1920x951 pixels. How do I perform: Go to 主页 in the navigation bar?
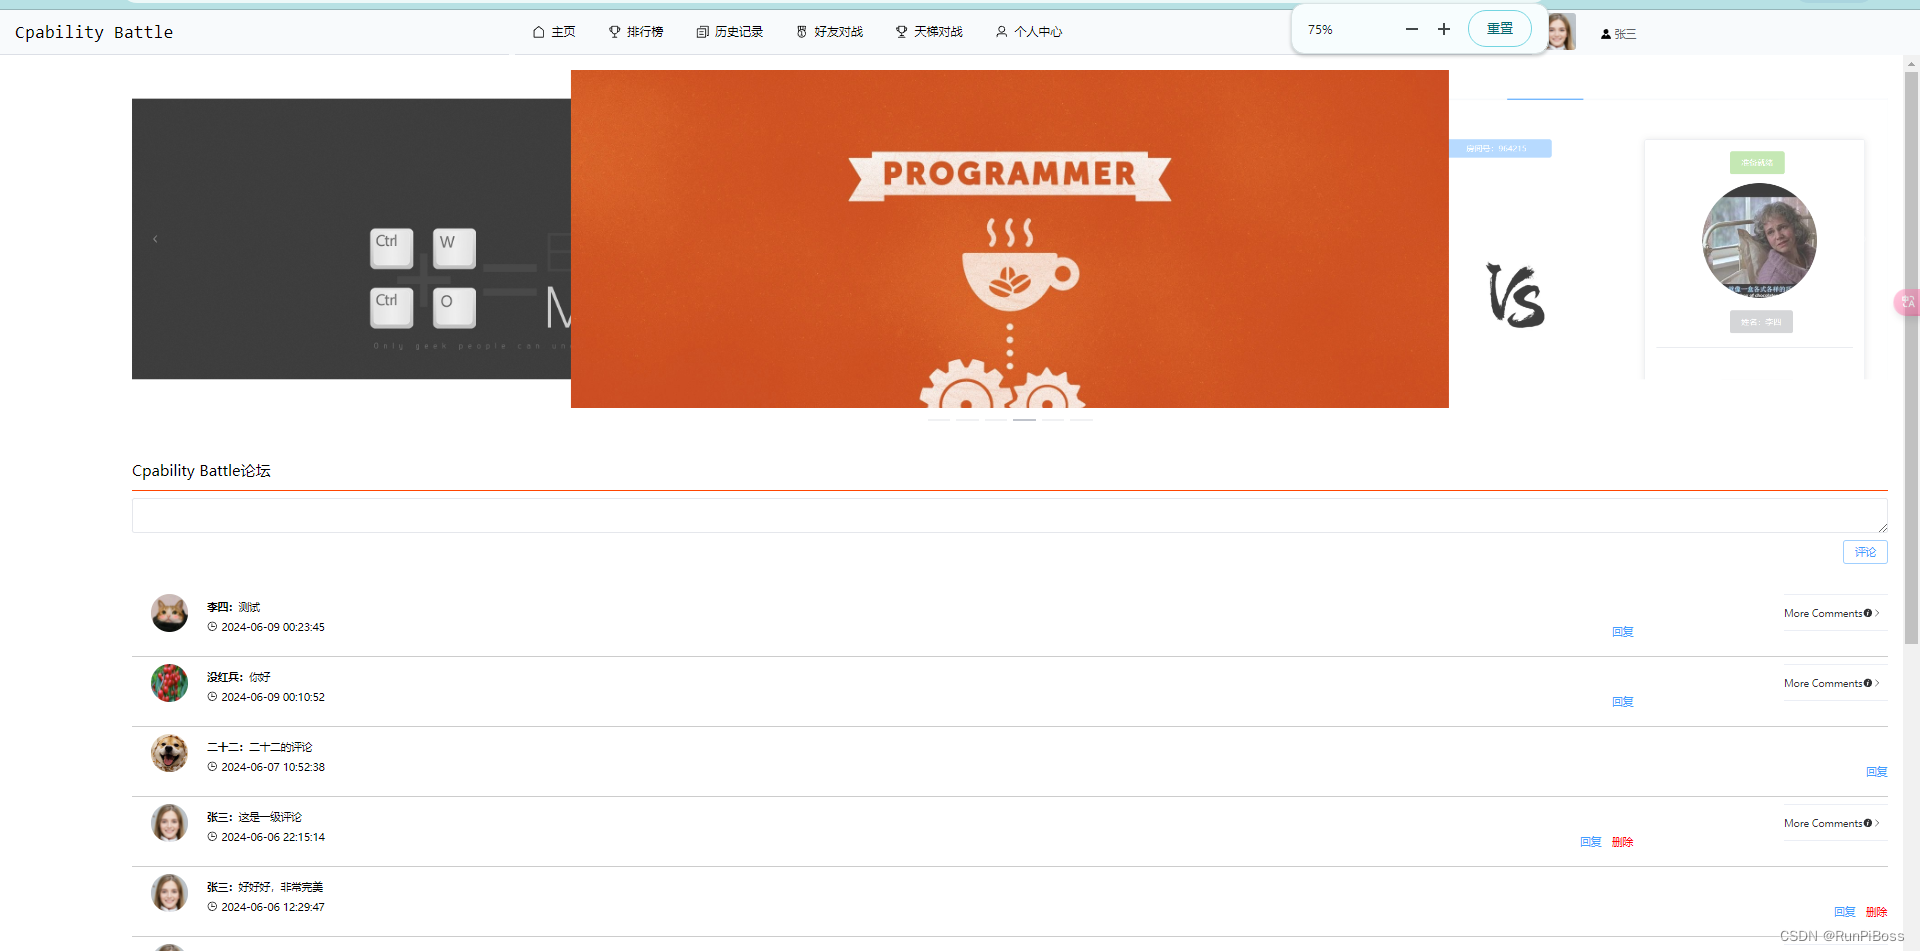[x=554, y=32]
